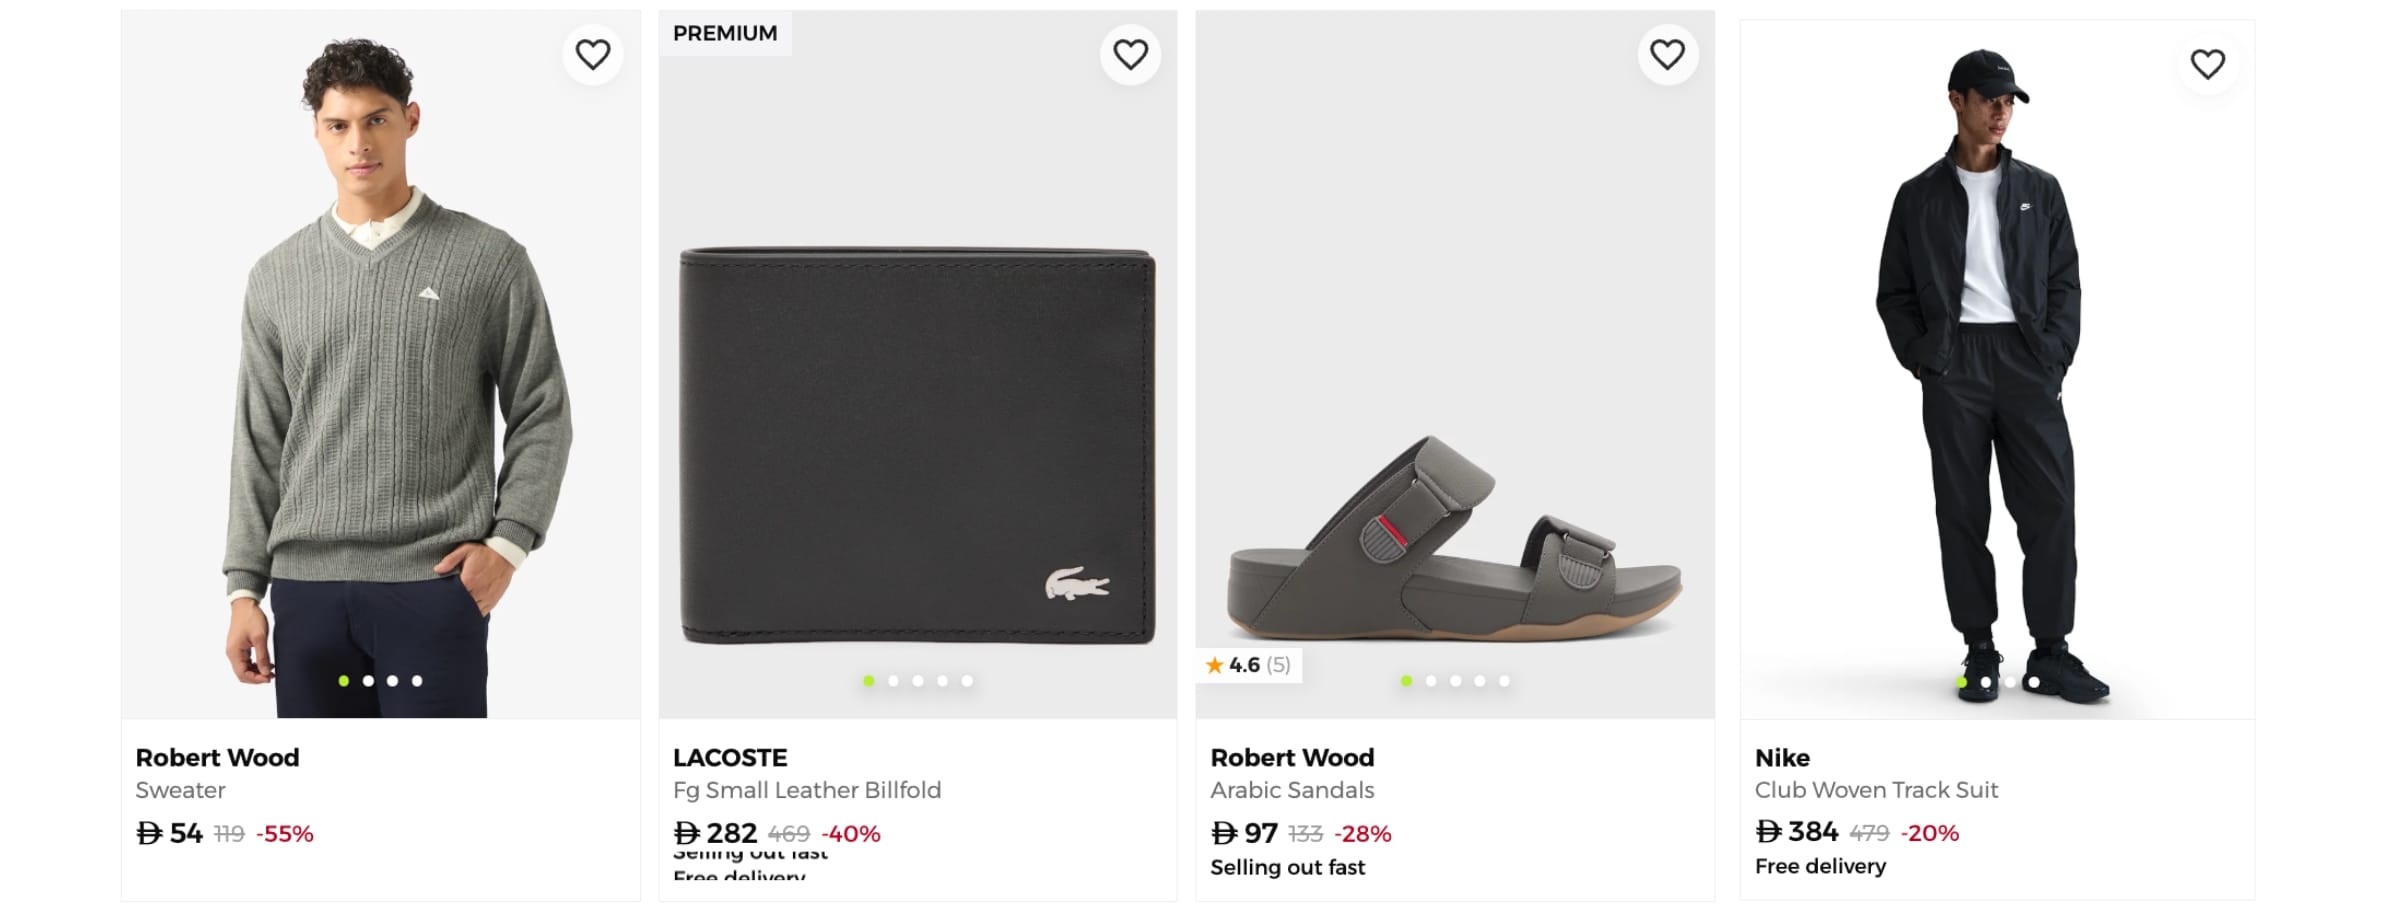2391x913 pixels.
Task: Open Arabic Sandals product title link
Action: pyautogui.click(x=1292, y=790)
